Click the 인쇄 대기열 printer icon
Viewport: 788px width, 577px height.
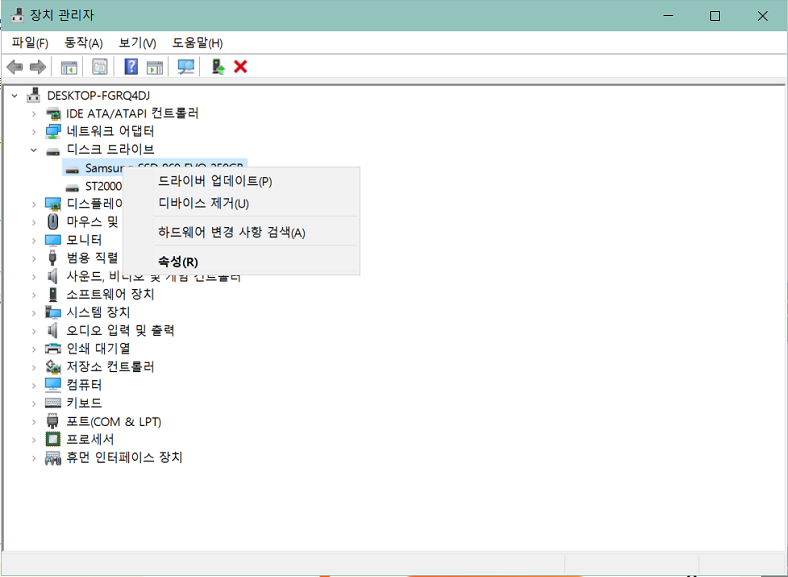coord(53,348)
